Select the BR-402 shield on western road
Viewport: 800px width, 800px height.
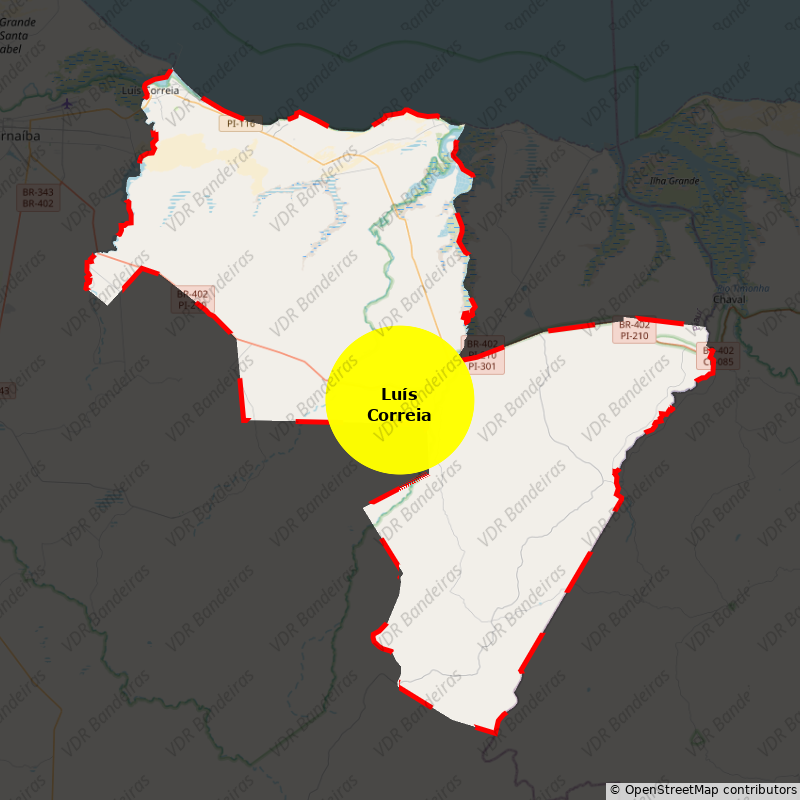193,299
